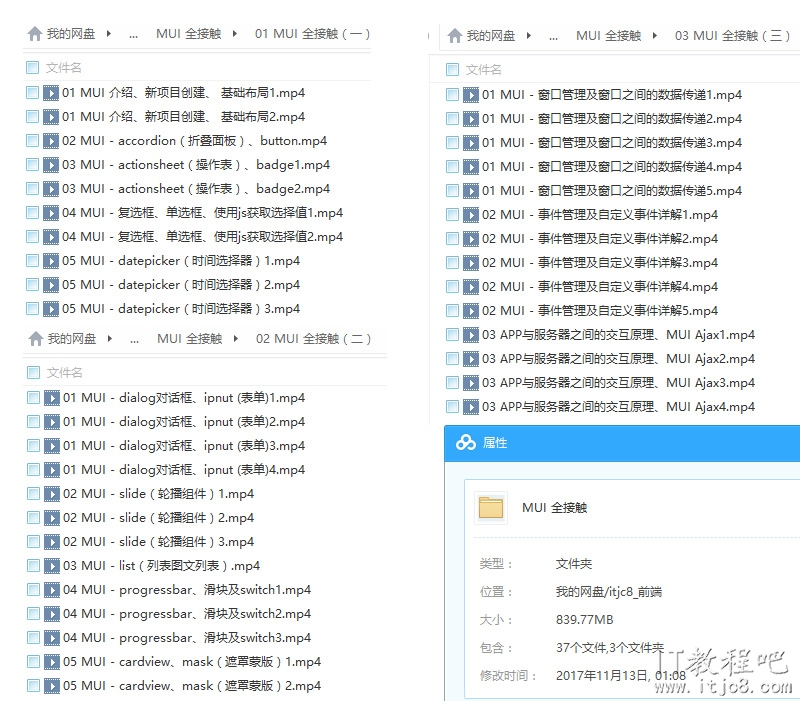Click the video icon of list（列表图文列表）.mp4
This screenshot has width=800, height=701.
click(x=52, y=565)
